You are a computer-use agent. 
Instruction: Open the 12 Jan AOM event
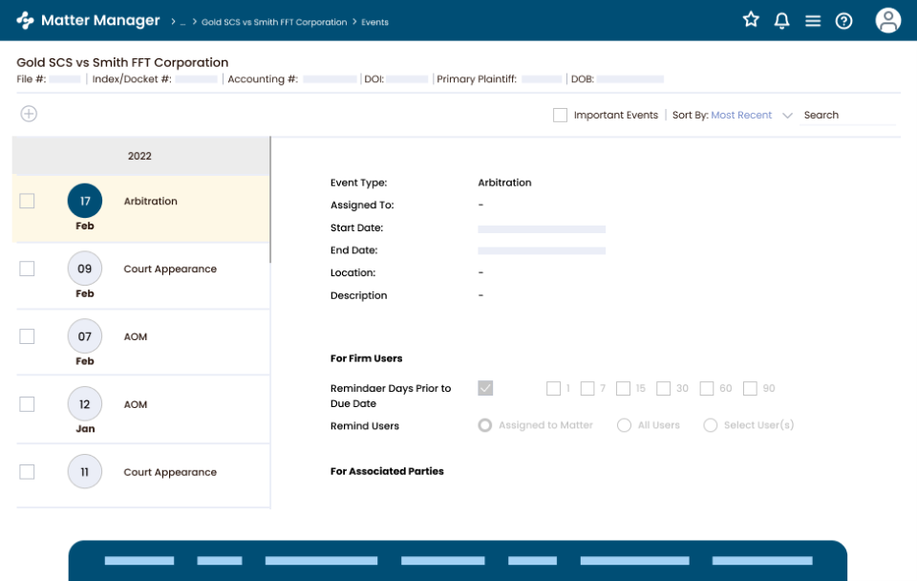point(135,405)
